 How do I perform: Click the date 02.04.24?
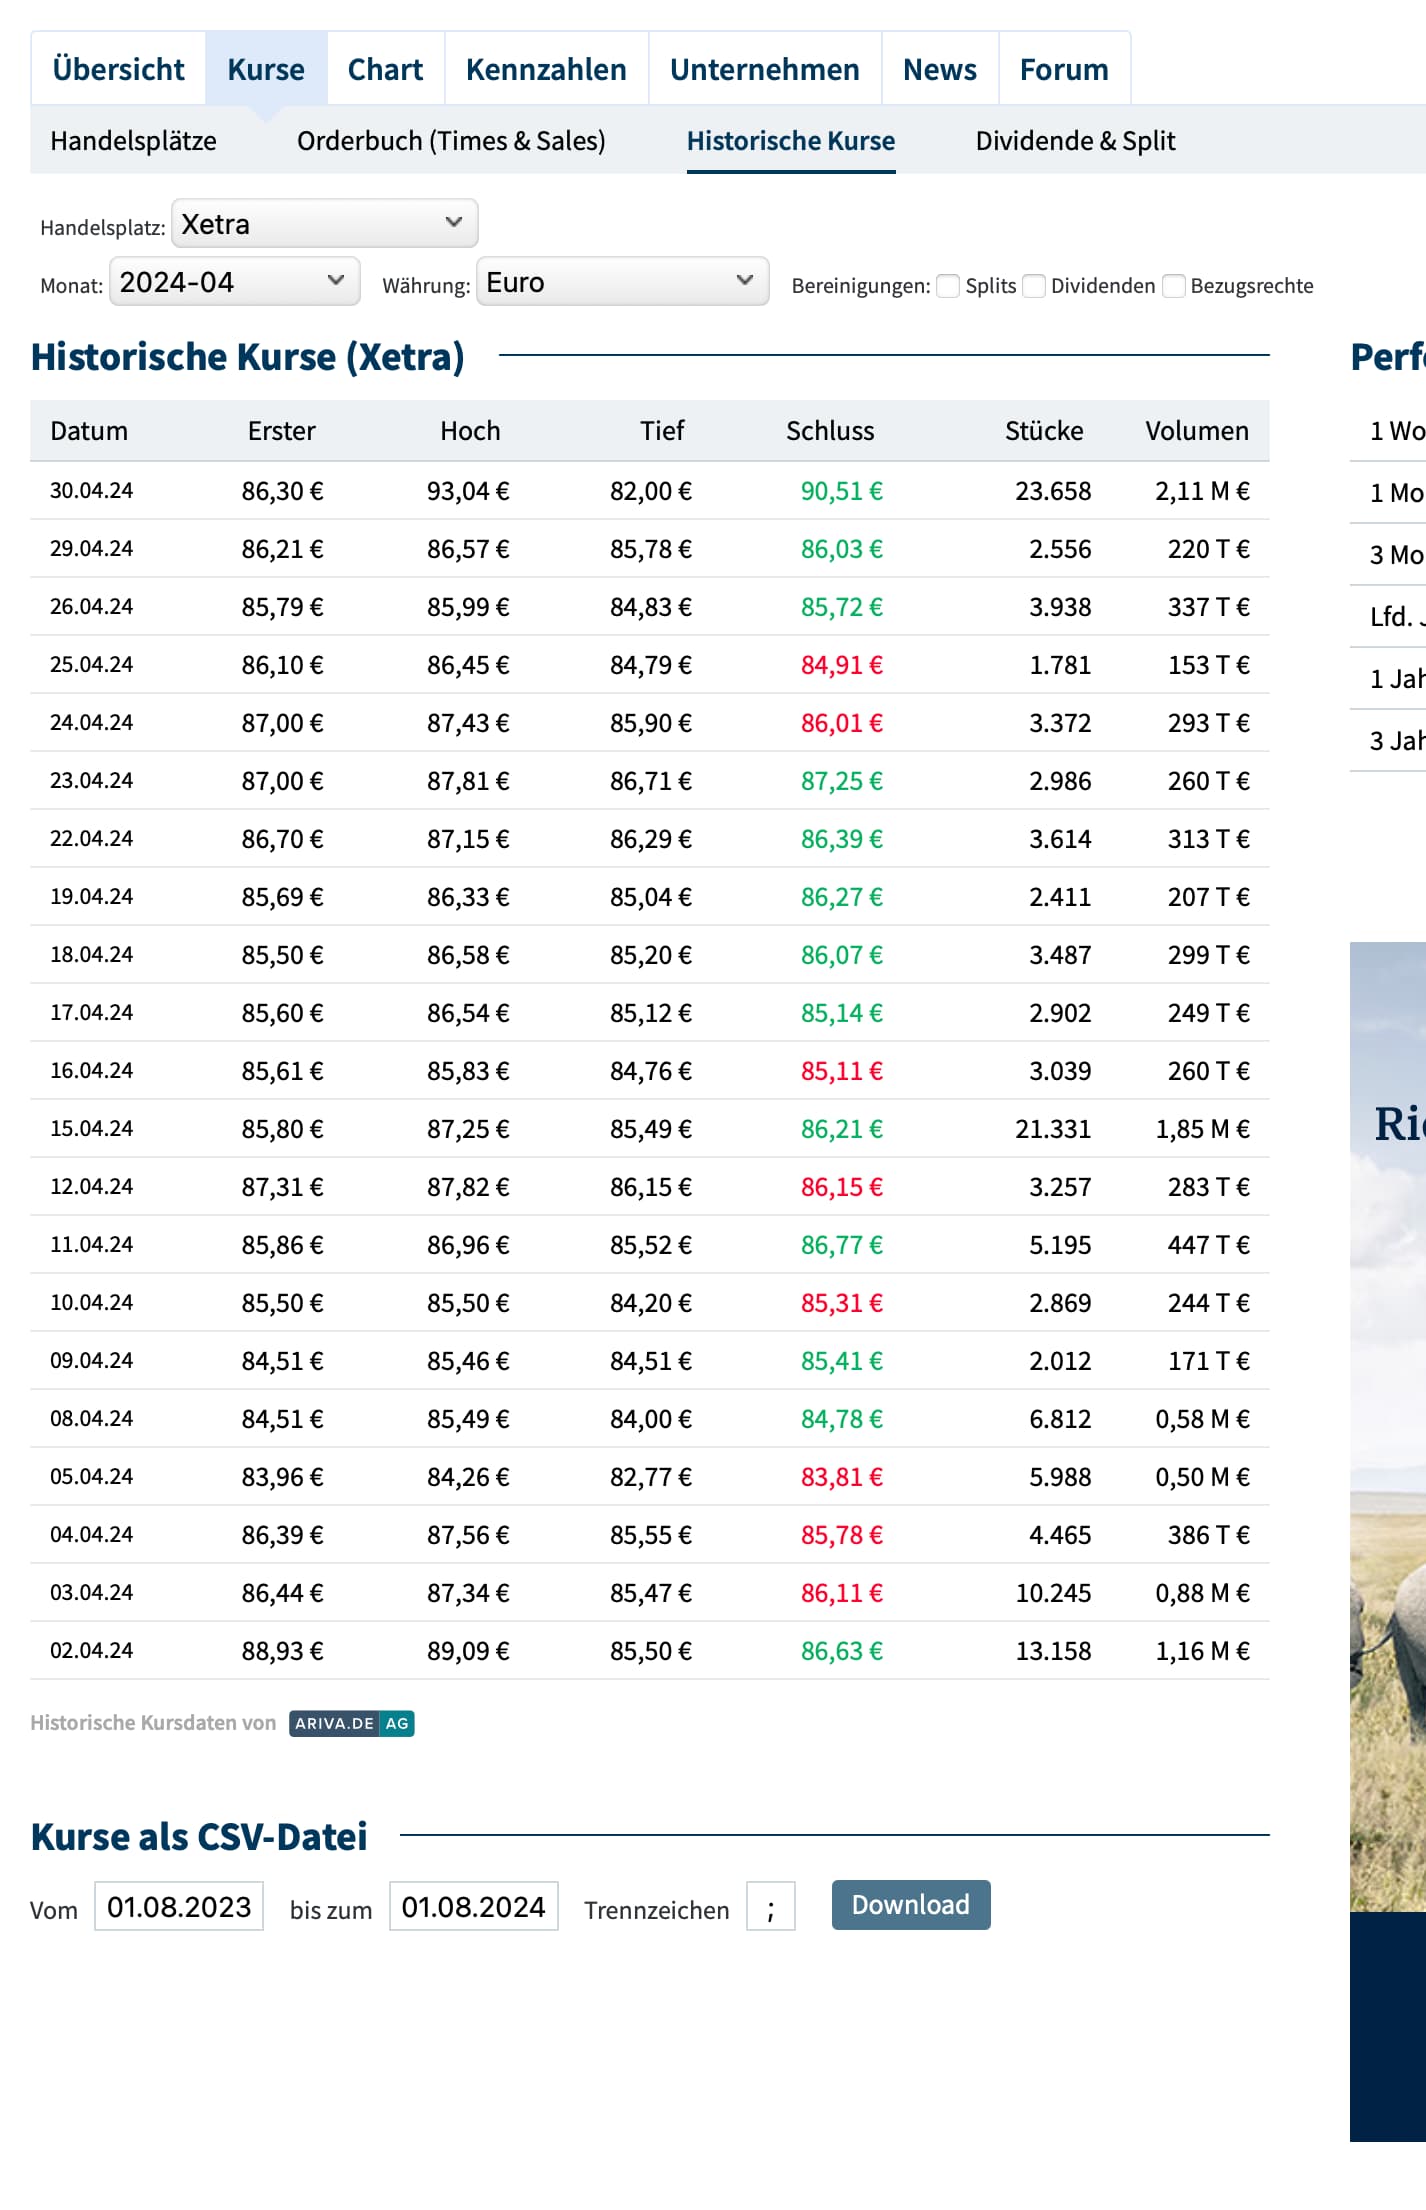[x=92, y=1651]
